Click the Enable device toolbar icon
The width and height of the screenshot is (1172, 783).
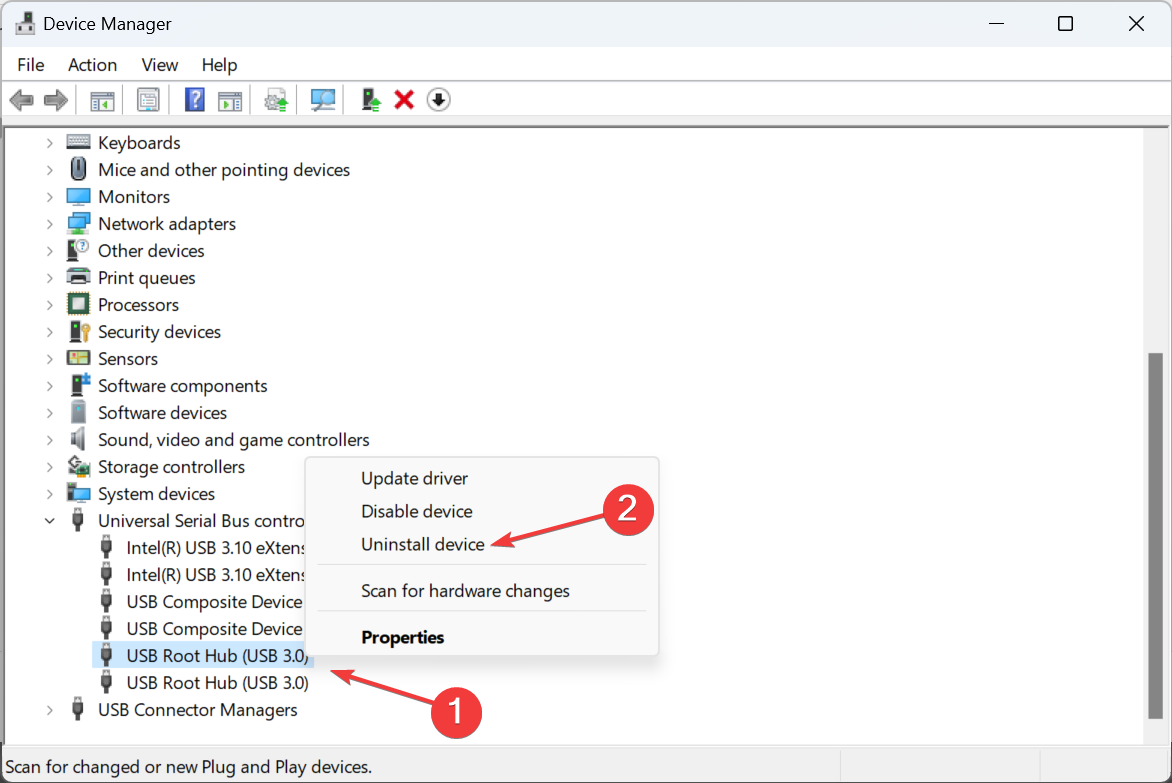[x=371, y=99]
